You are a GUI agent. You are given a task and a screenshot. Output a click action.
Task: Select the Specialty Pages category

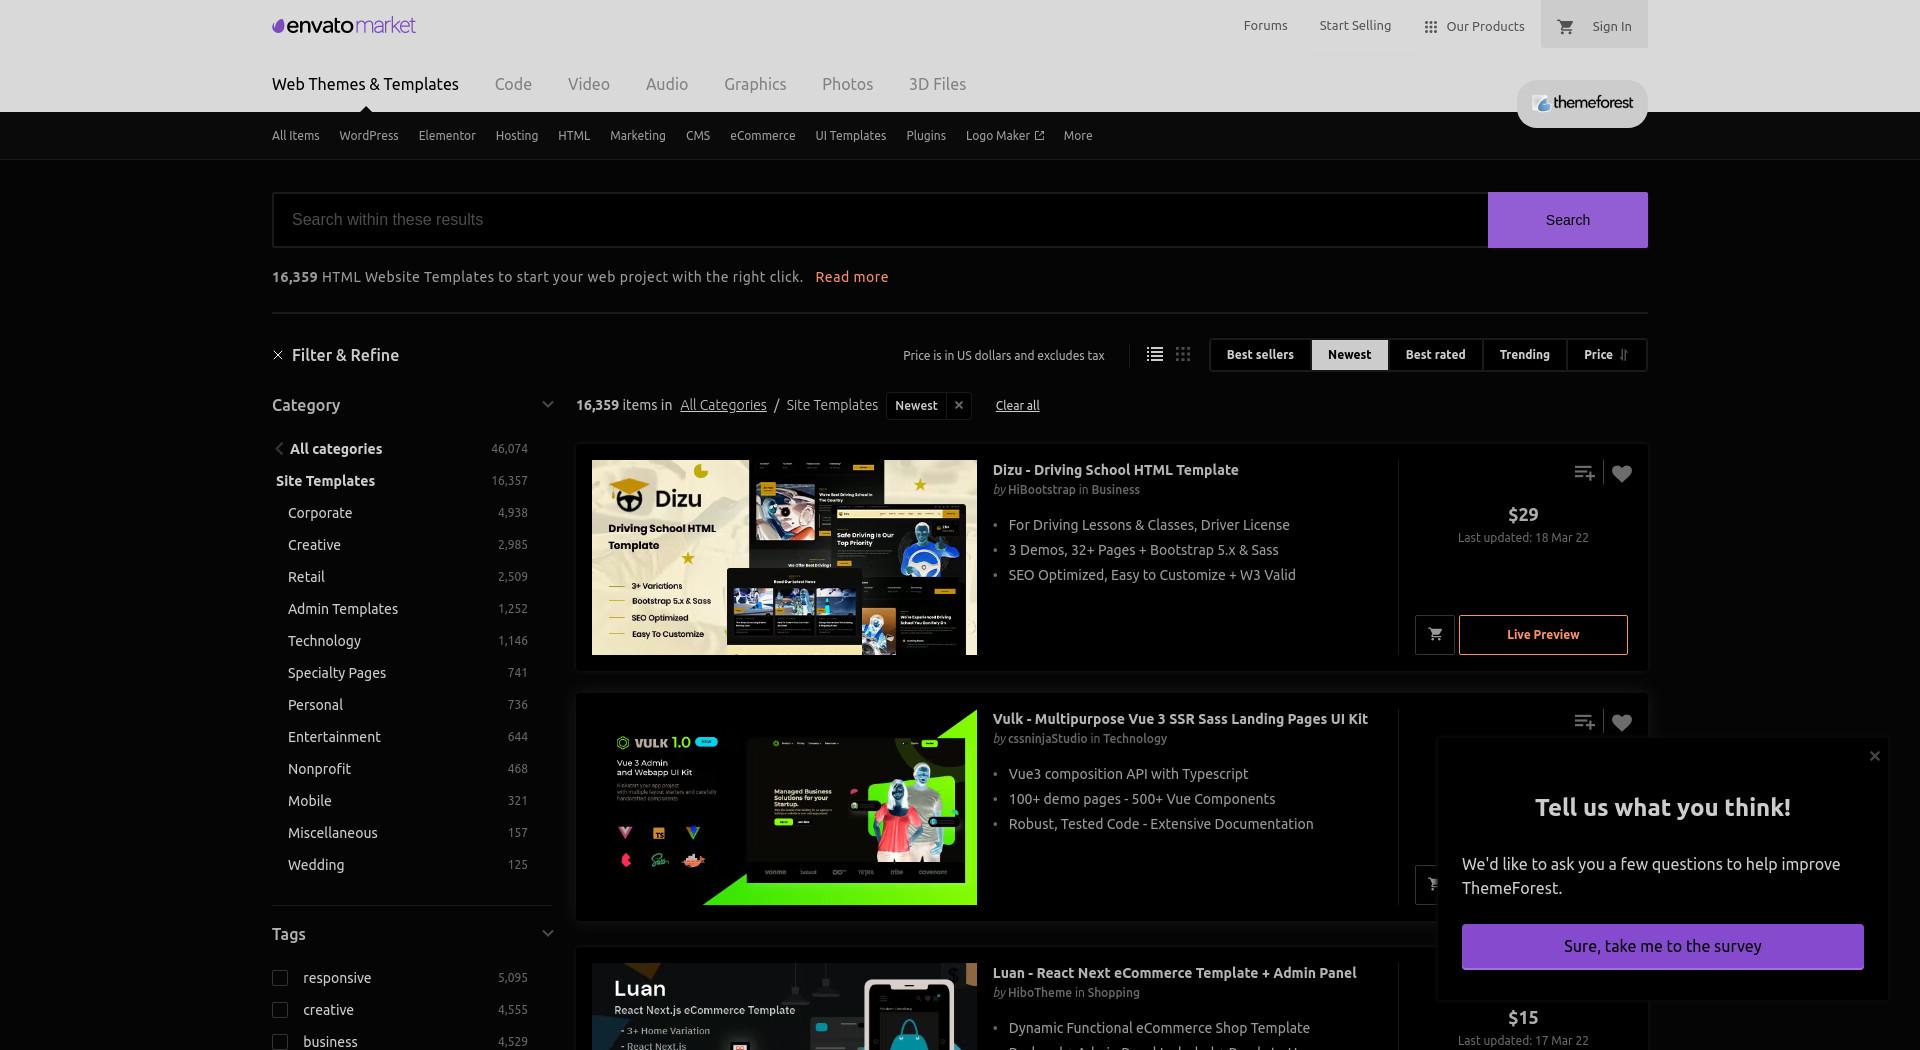[x=337, y=673]
